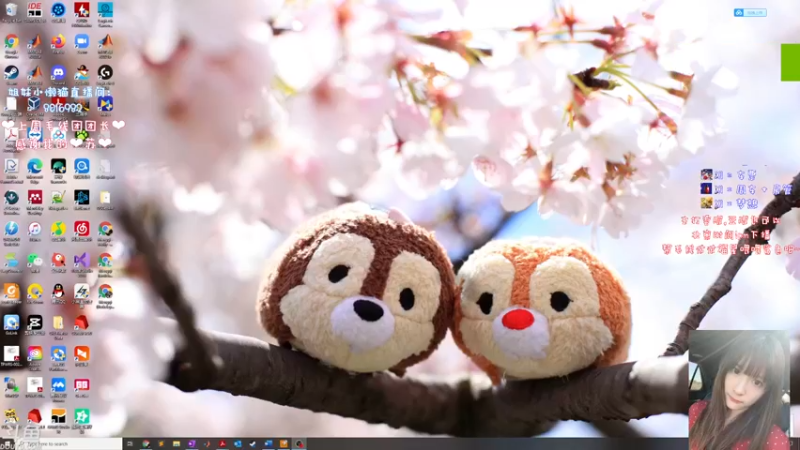
Task: Open the red Mendeley desktop icon
Action: point(35,197)
